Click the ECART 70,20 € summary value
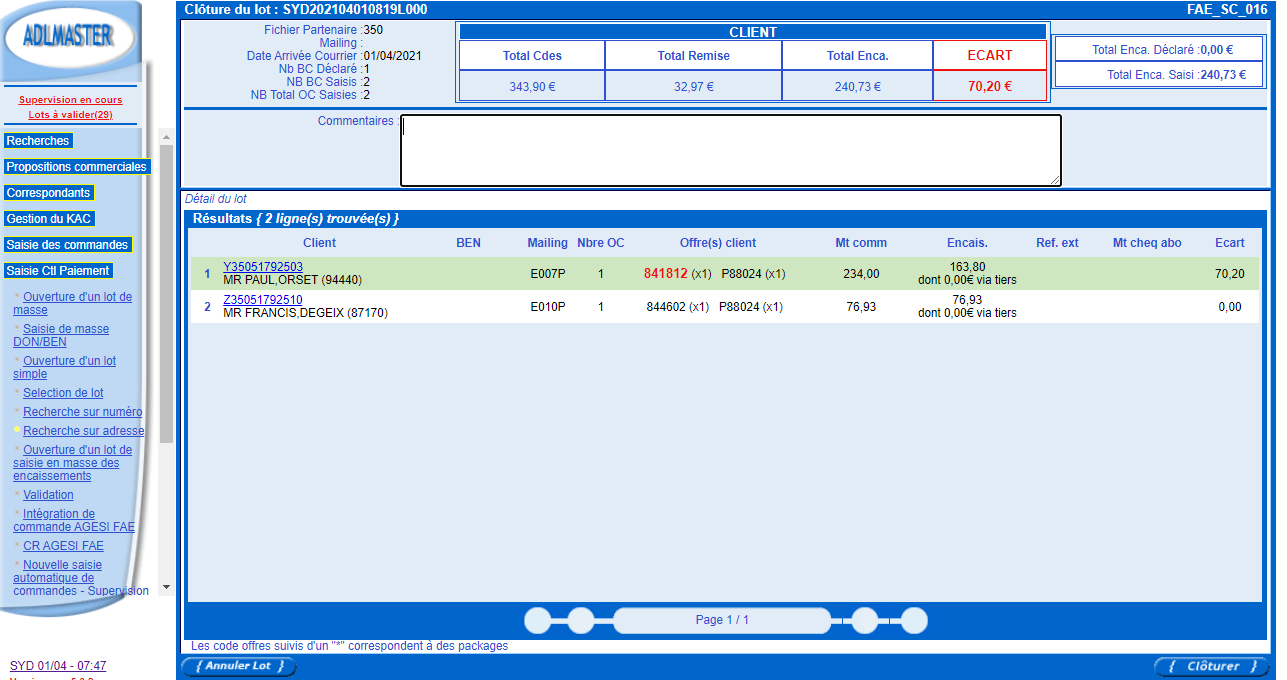This screenshot has width=1287, height=680. tap(990, 86)
